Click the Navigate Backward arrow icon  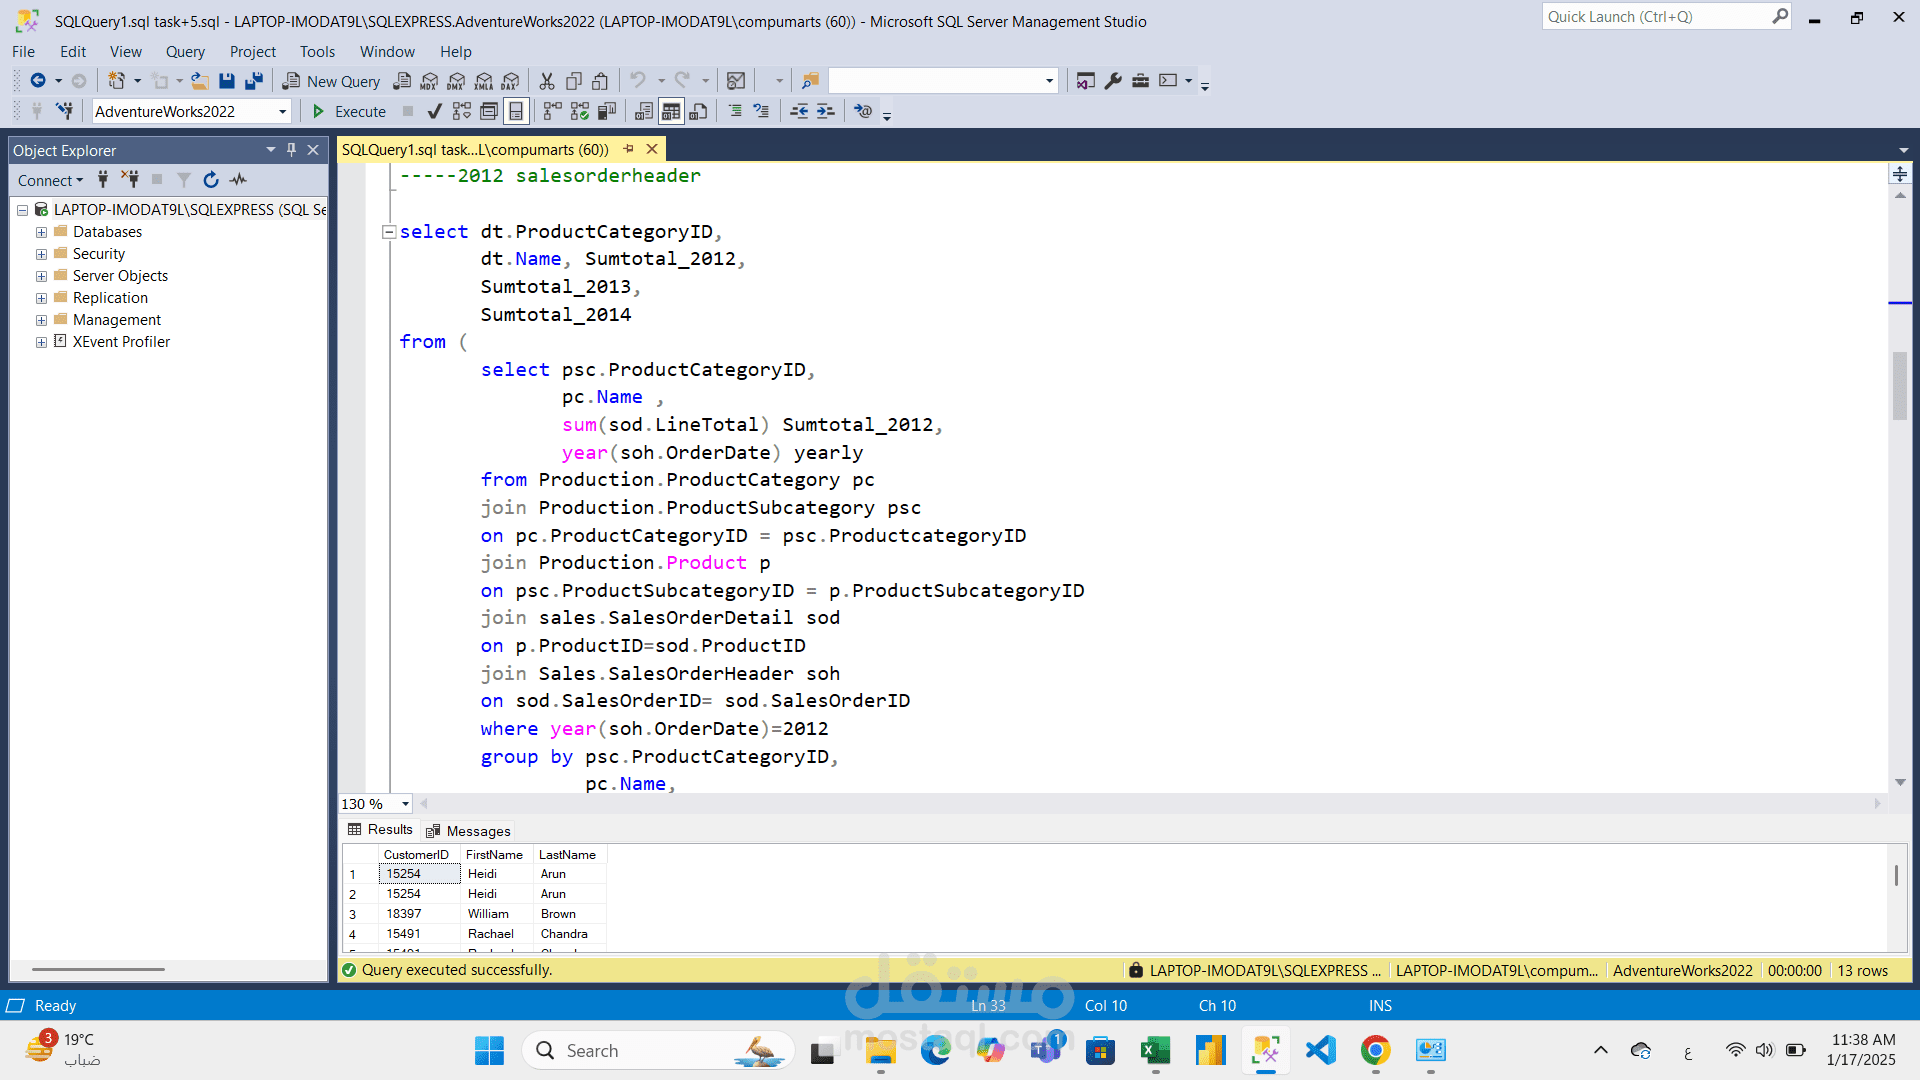pos(38,81)
